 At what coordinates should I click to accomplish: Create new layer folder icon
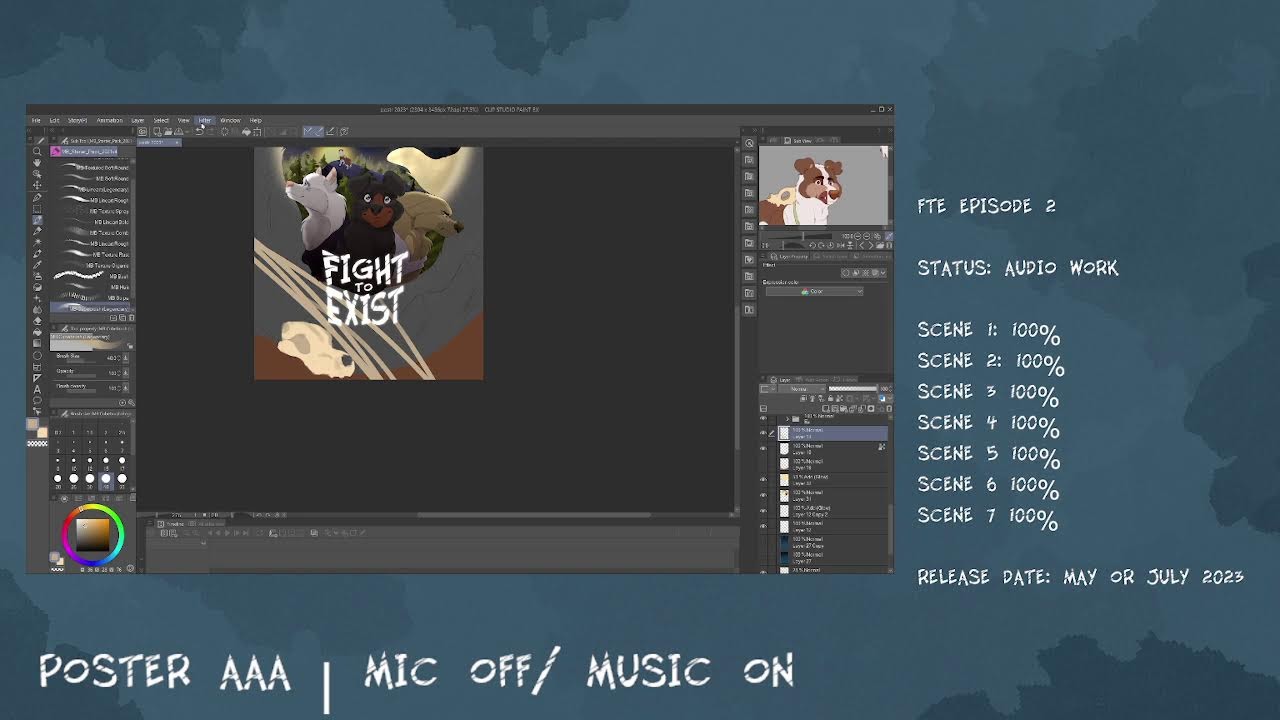[843, 409]
